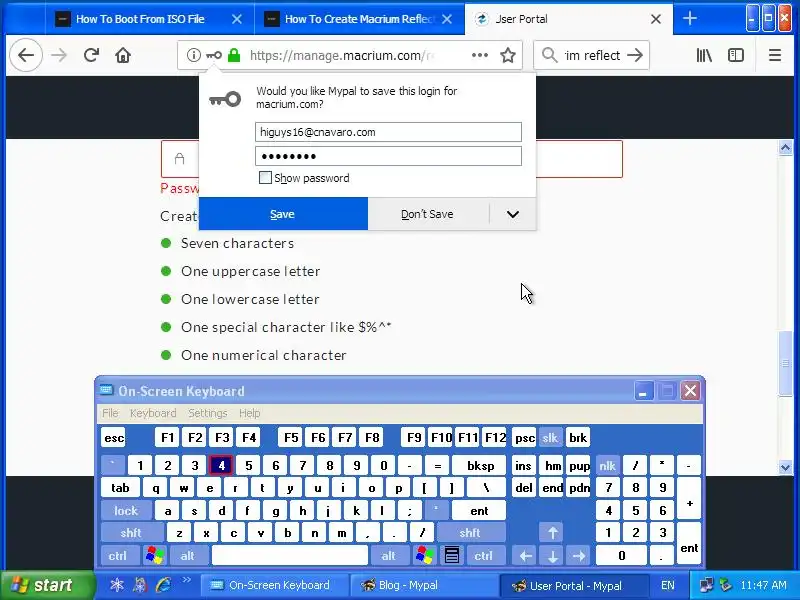Screen dimensions: 800x600
Task: Click the up arrow key on keyboard
Action: point(553,533)
